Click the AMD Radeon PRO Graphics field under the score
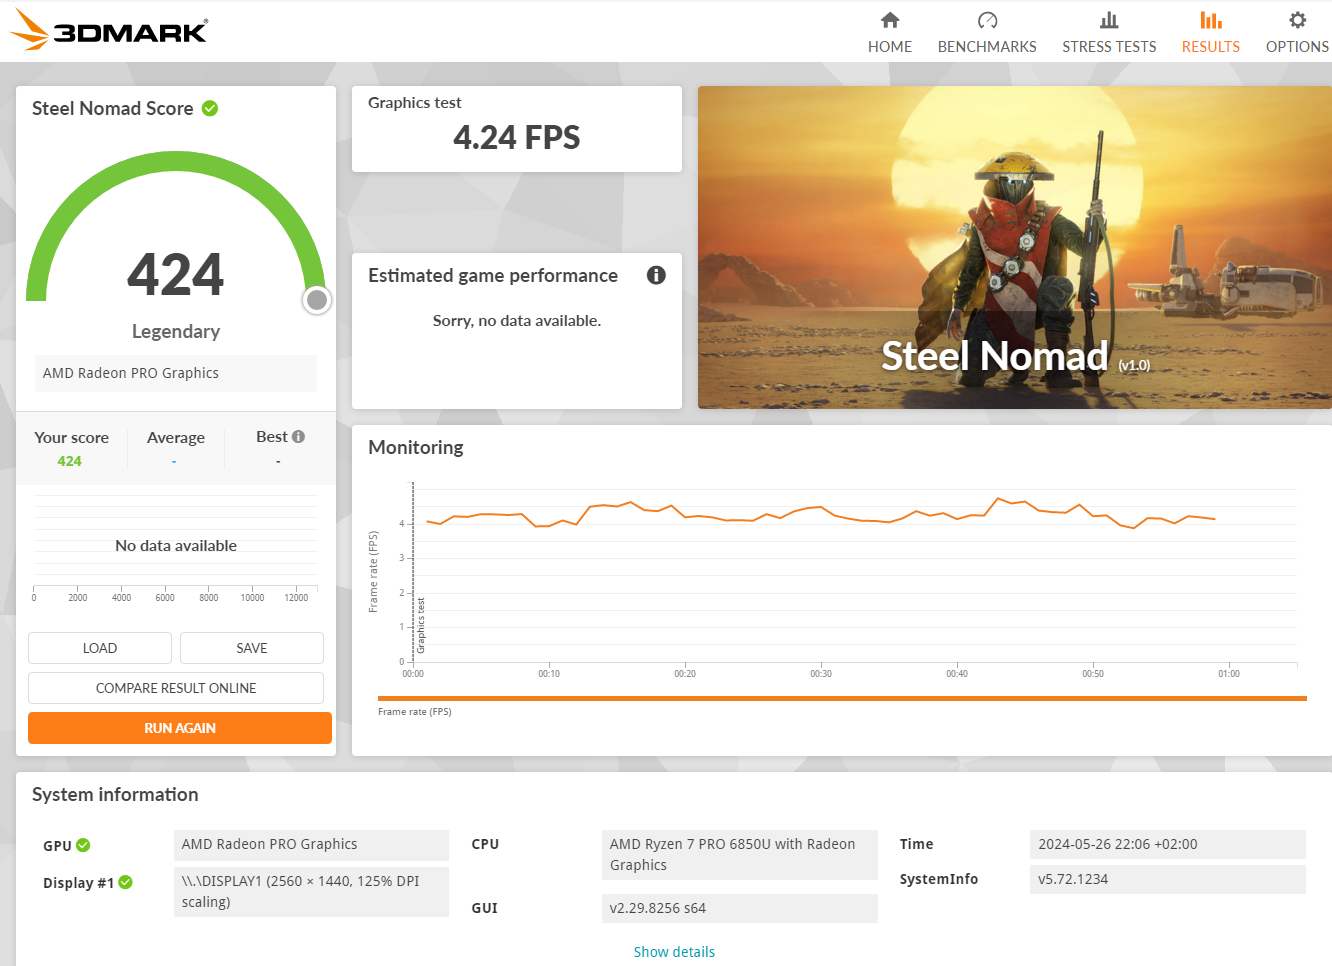 176,373
